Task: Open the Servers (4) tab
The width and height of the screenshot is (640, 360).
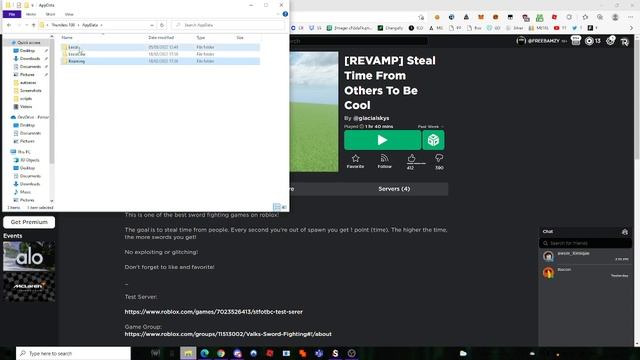Action: 394,189
